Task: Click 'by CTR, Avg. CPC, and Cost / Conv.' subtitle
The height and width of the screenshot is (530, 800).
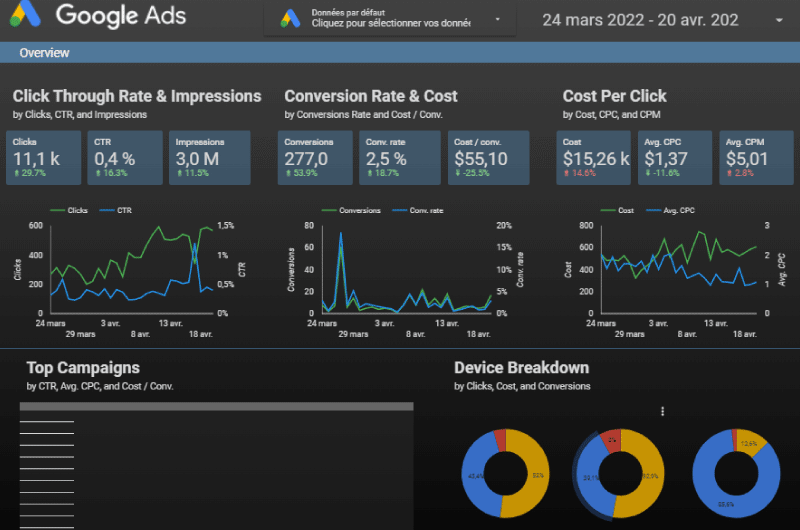Action: click(100, 387)
